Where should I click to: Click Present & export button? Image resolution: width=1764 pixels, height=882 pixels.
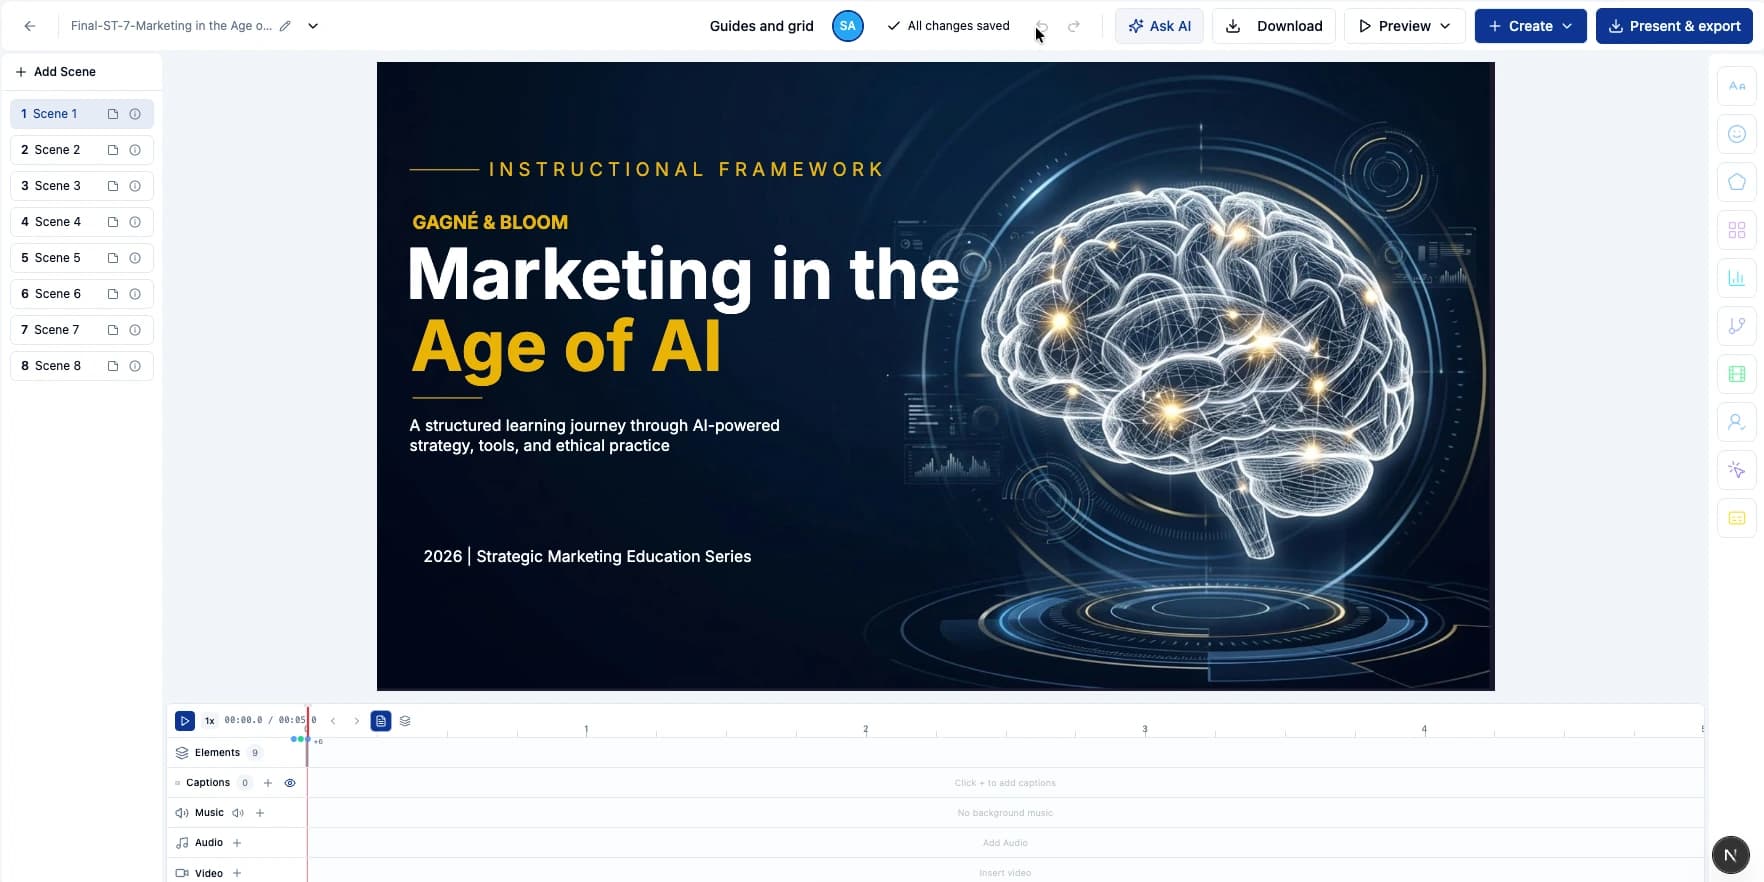[1674, 26]
